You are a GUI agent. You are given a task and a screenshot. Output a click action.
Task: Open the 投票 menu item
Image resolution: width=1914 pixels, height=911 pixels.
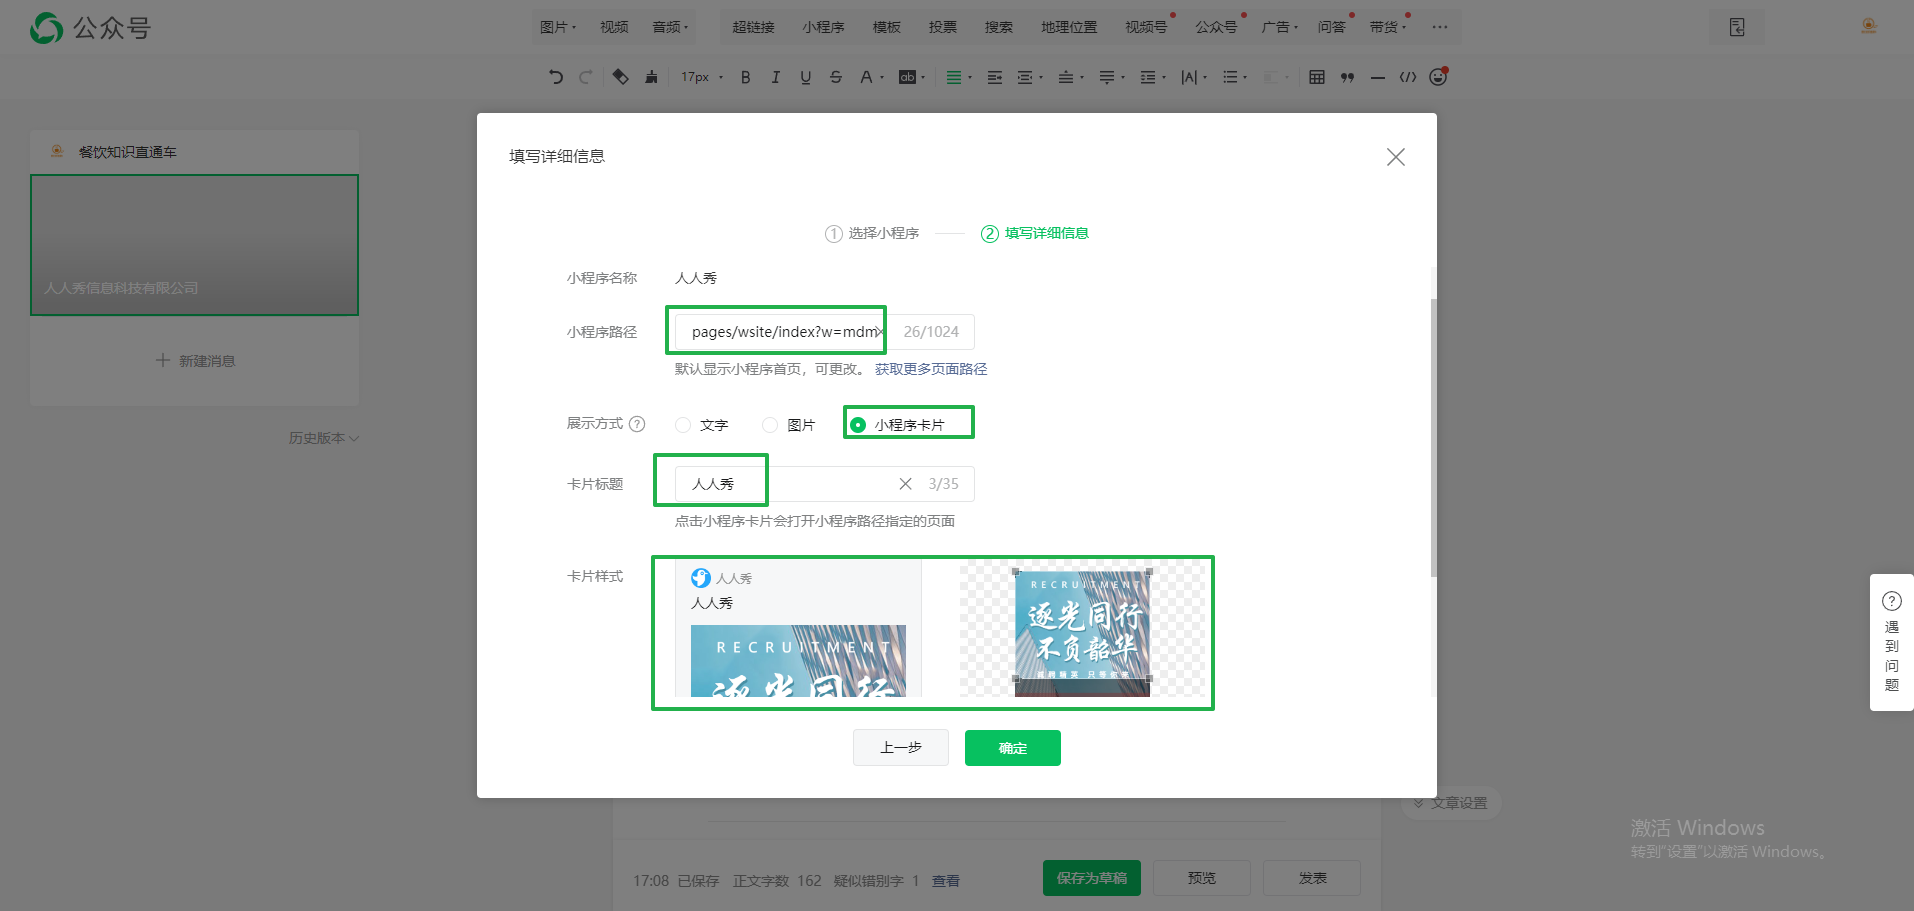tap(942, 27)
